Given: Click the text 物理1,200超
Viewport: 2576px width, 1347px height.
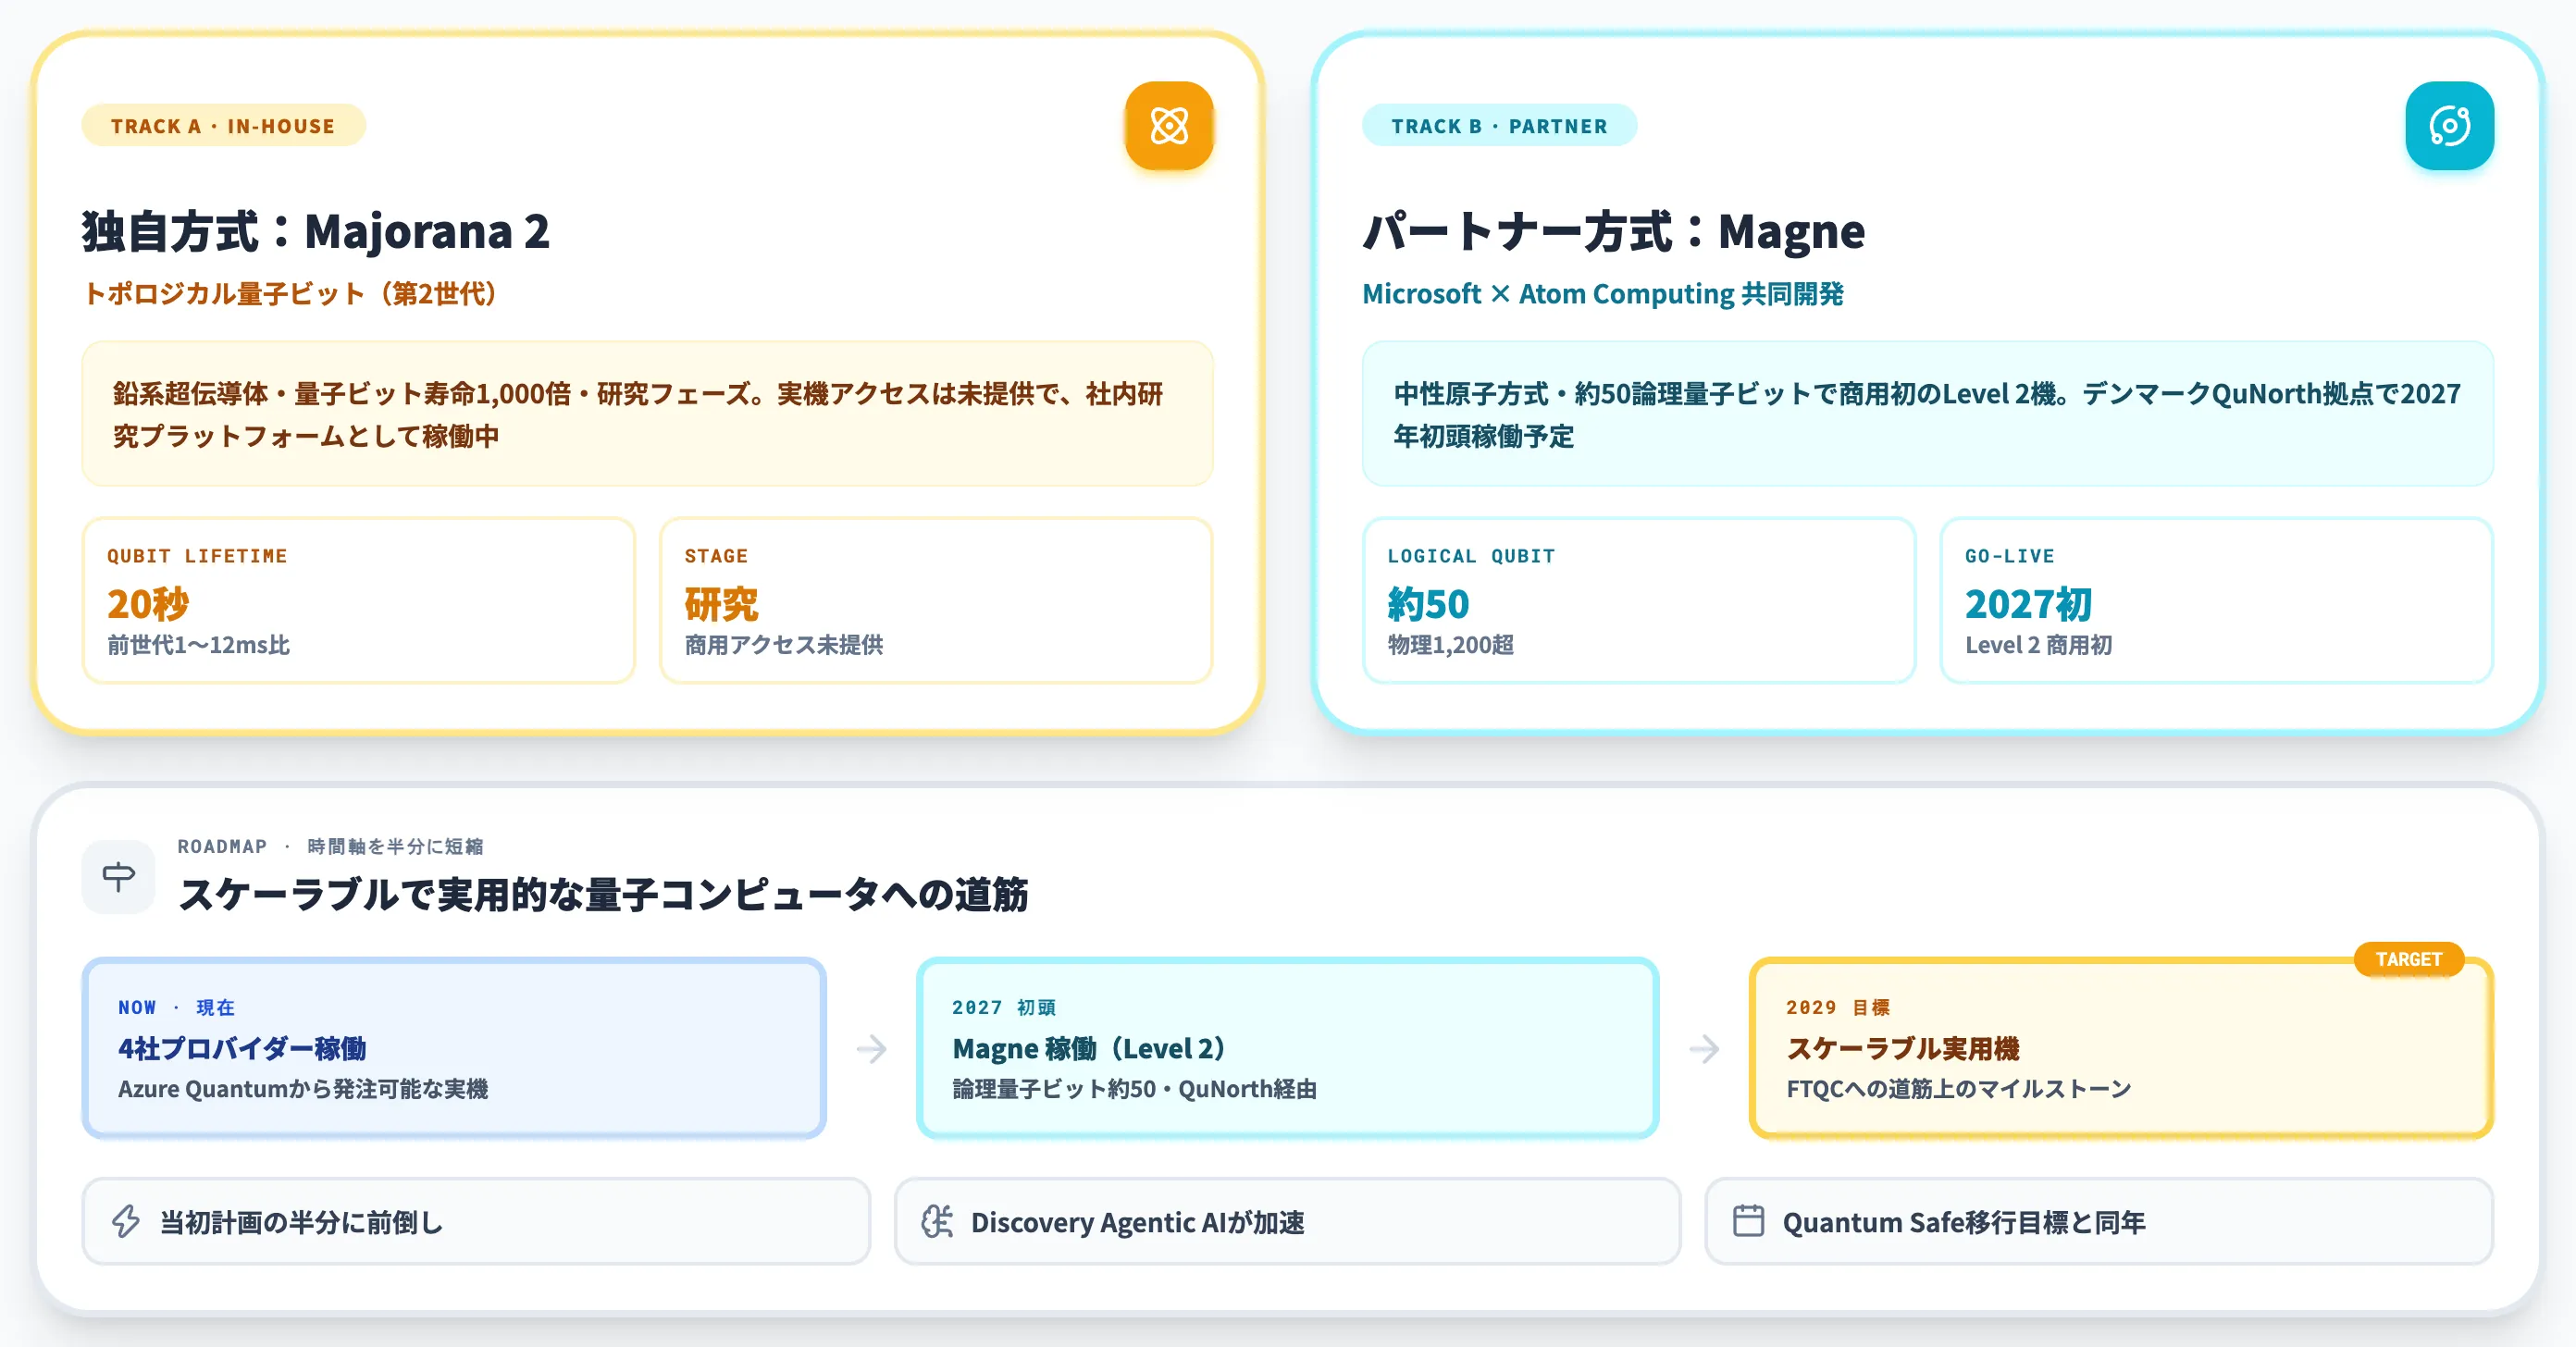Looking at the screenshot, I should 1450,645.
